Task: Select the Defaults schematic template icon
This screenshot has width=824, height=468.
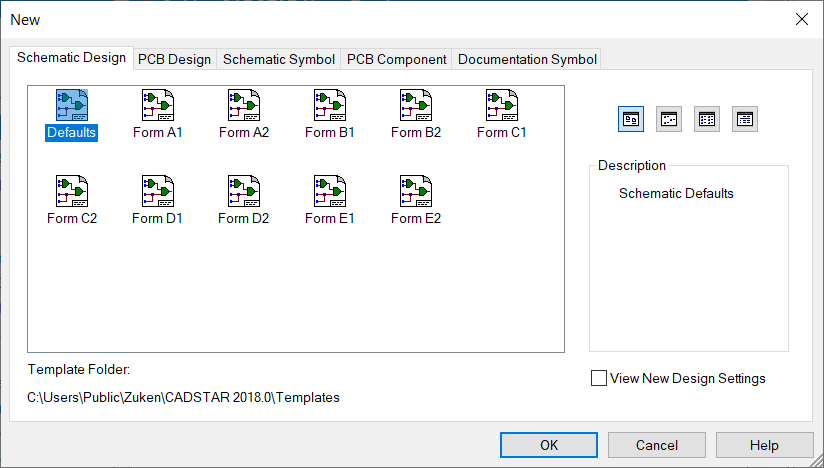Action: pos(72,105)
